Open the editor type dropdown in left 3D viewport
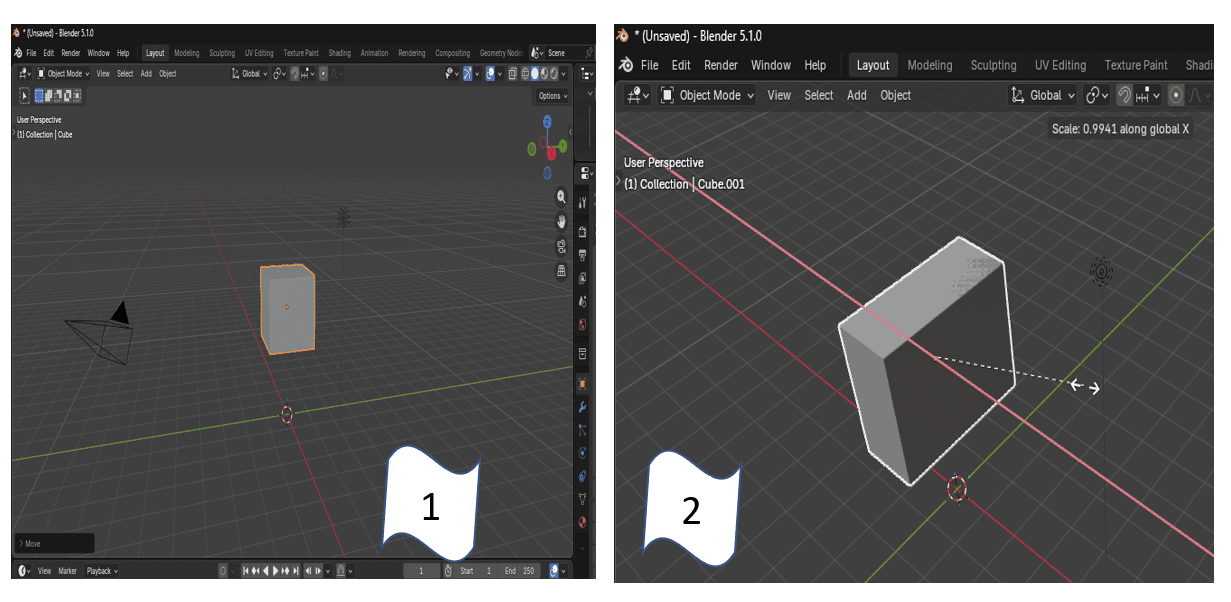This screenshot has width=1231, height=602. tap(25, 73)
